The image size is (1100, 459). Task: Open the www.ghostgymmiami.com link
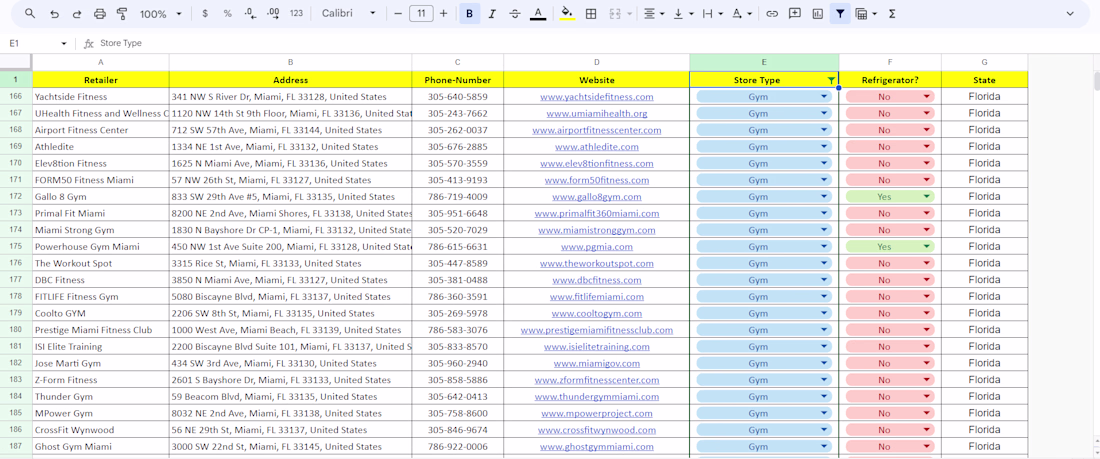tap(596, 446)
